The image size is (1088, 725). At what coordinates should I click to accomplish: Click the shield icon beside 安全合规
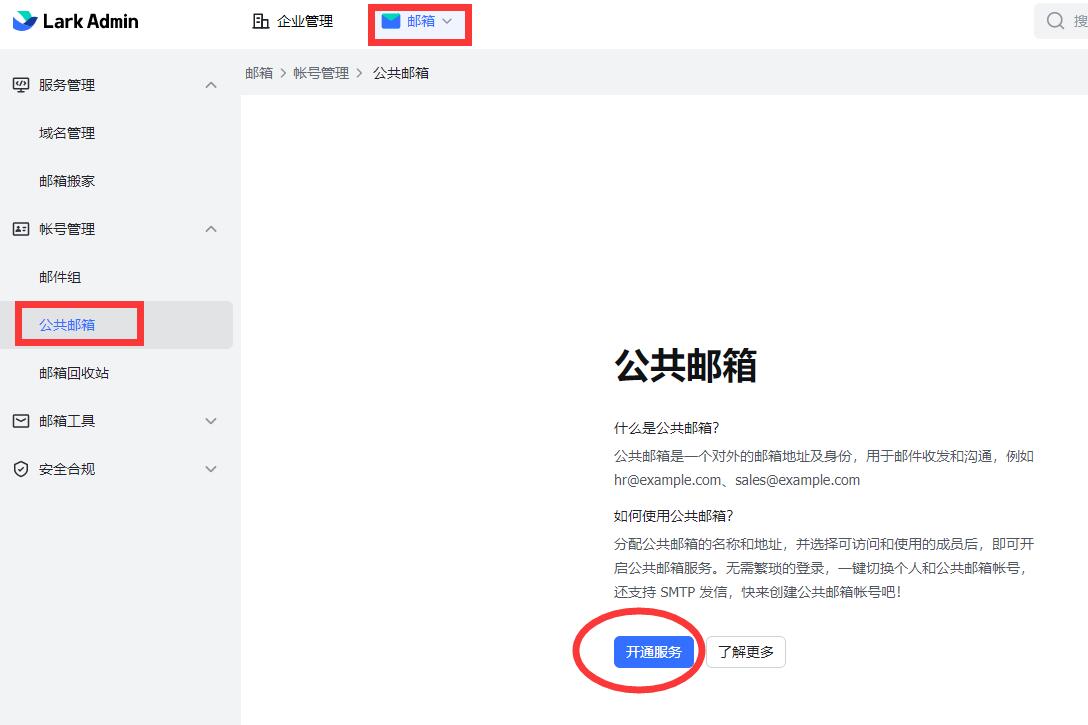coord(21,469)
